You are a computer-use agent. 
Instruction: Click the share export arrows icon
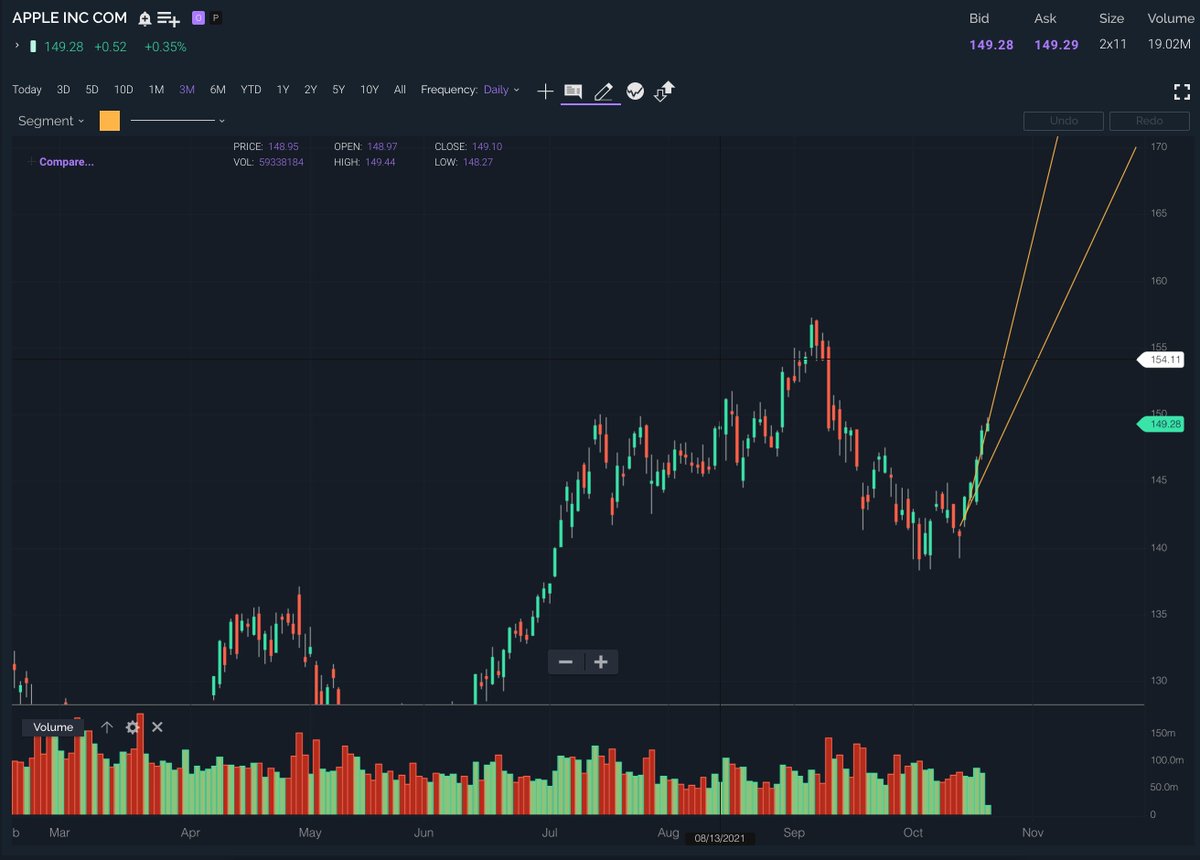(665, 91)
